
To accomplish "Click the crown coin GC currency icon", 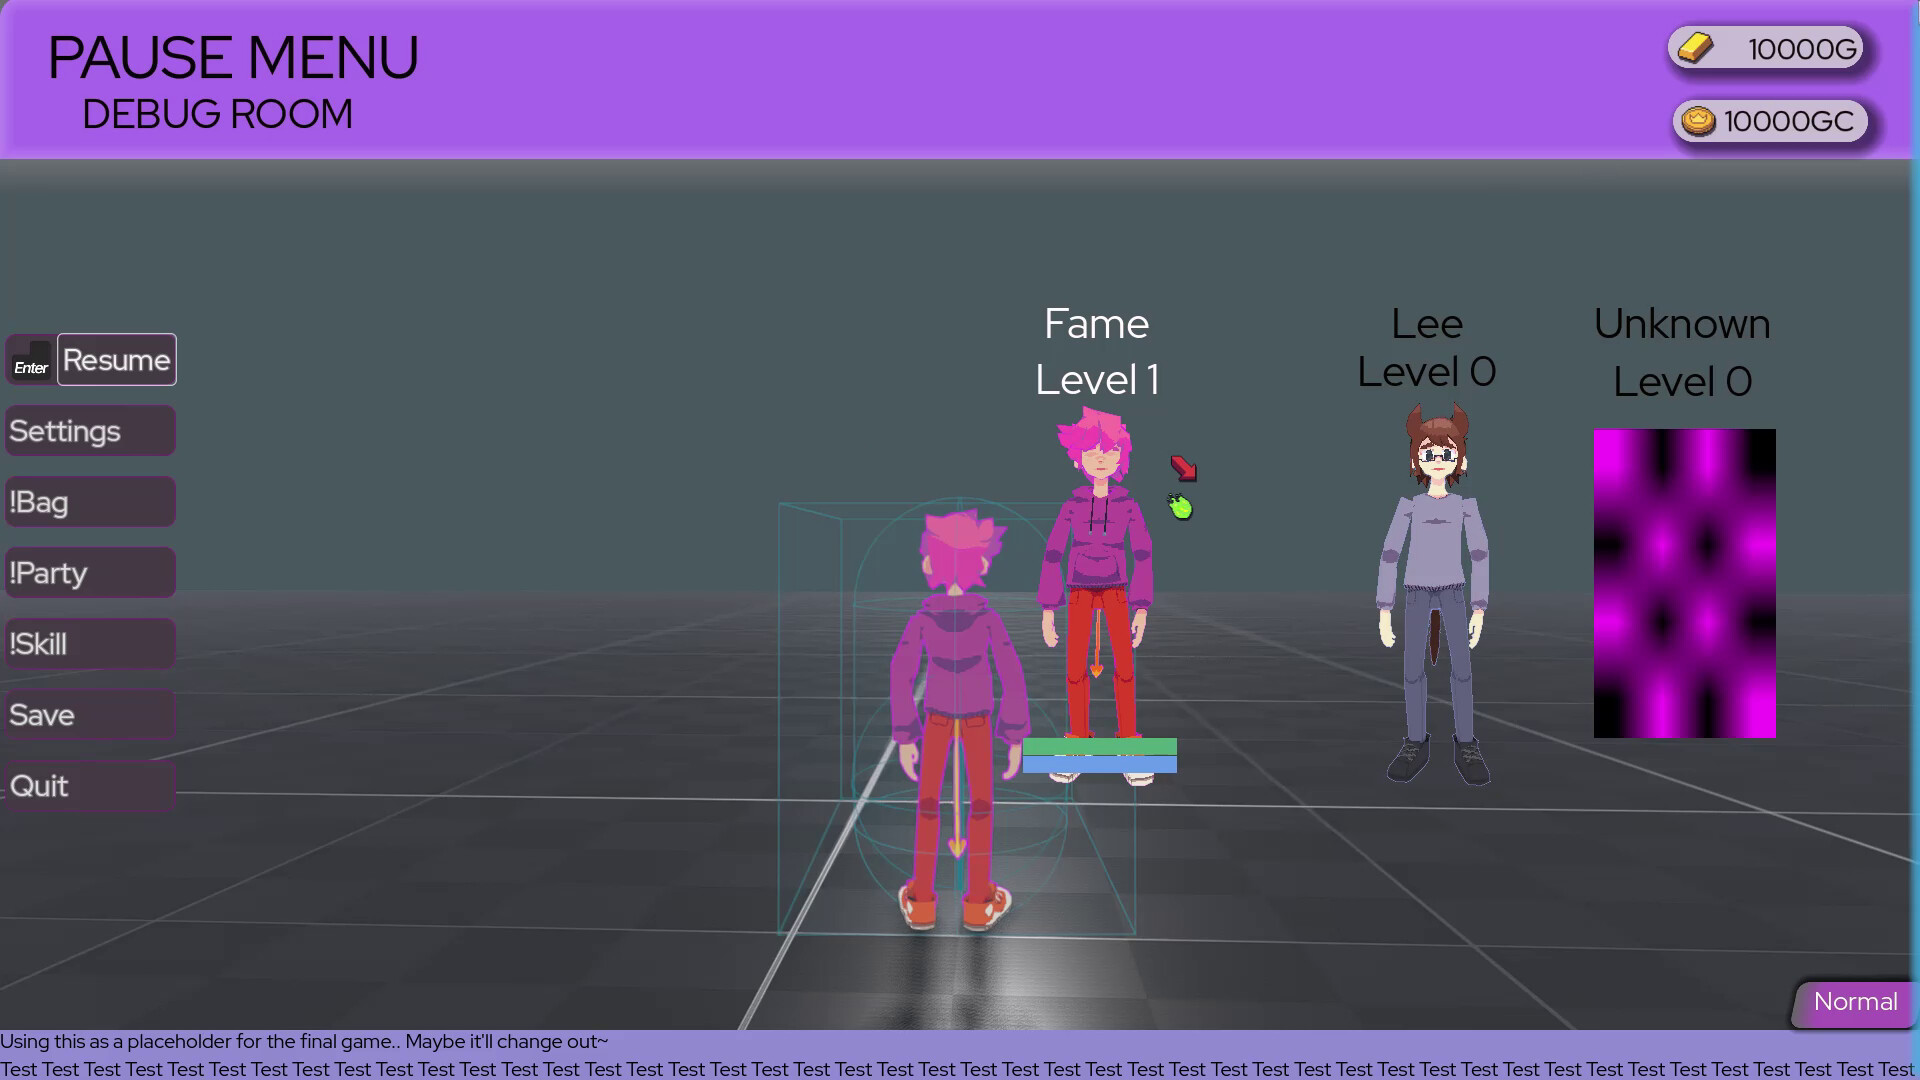I will (1698, 121).
